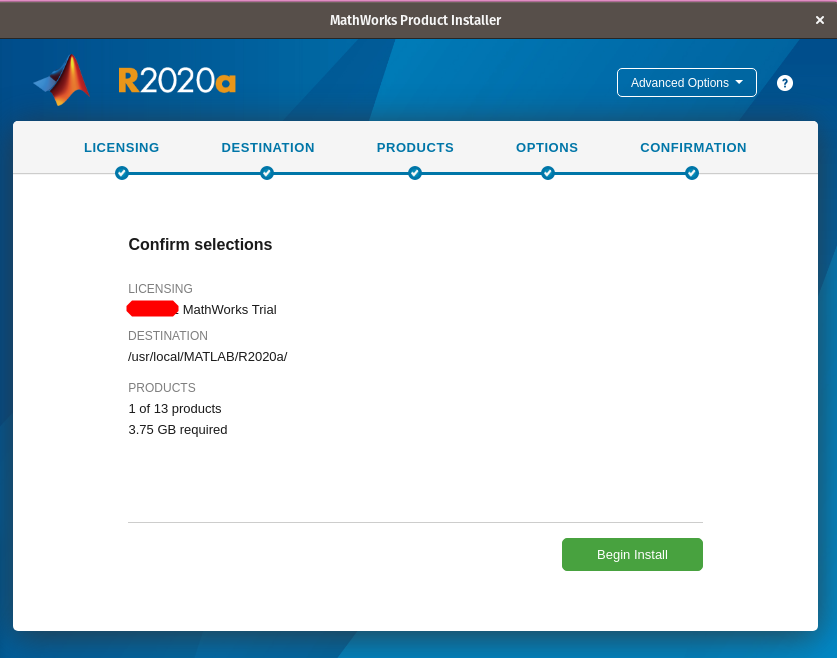The width and height of the screenshot is (837, 658).
Task: Click the R2020a release logo
Action: point(177,81)
